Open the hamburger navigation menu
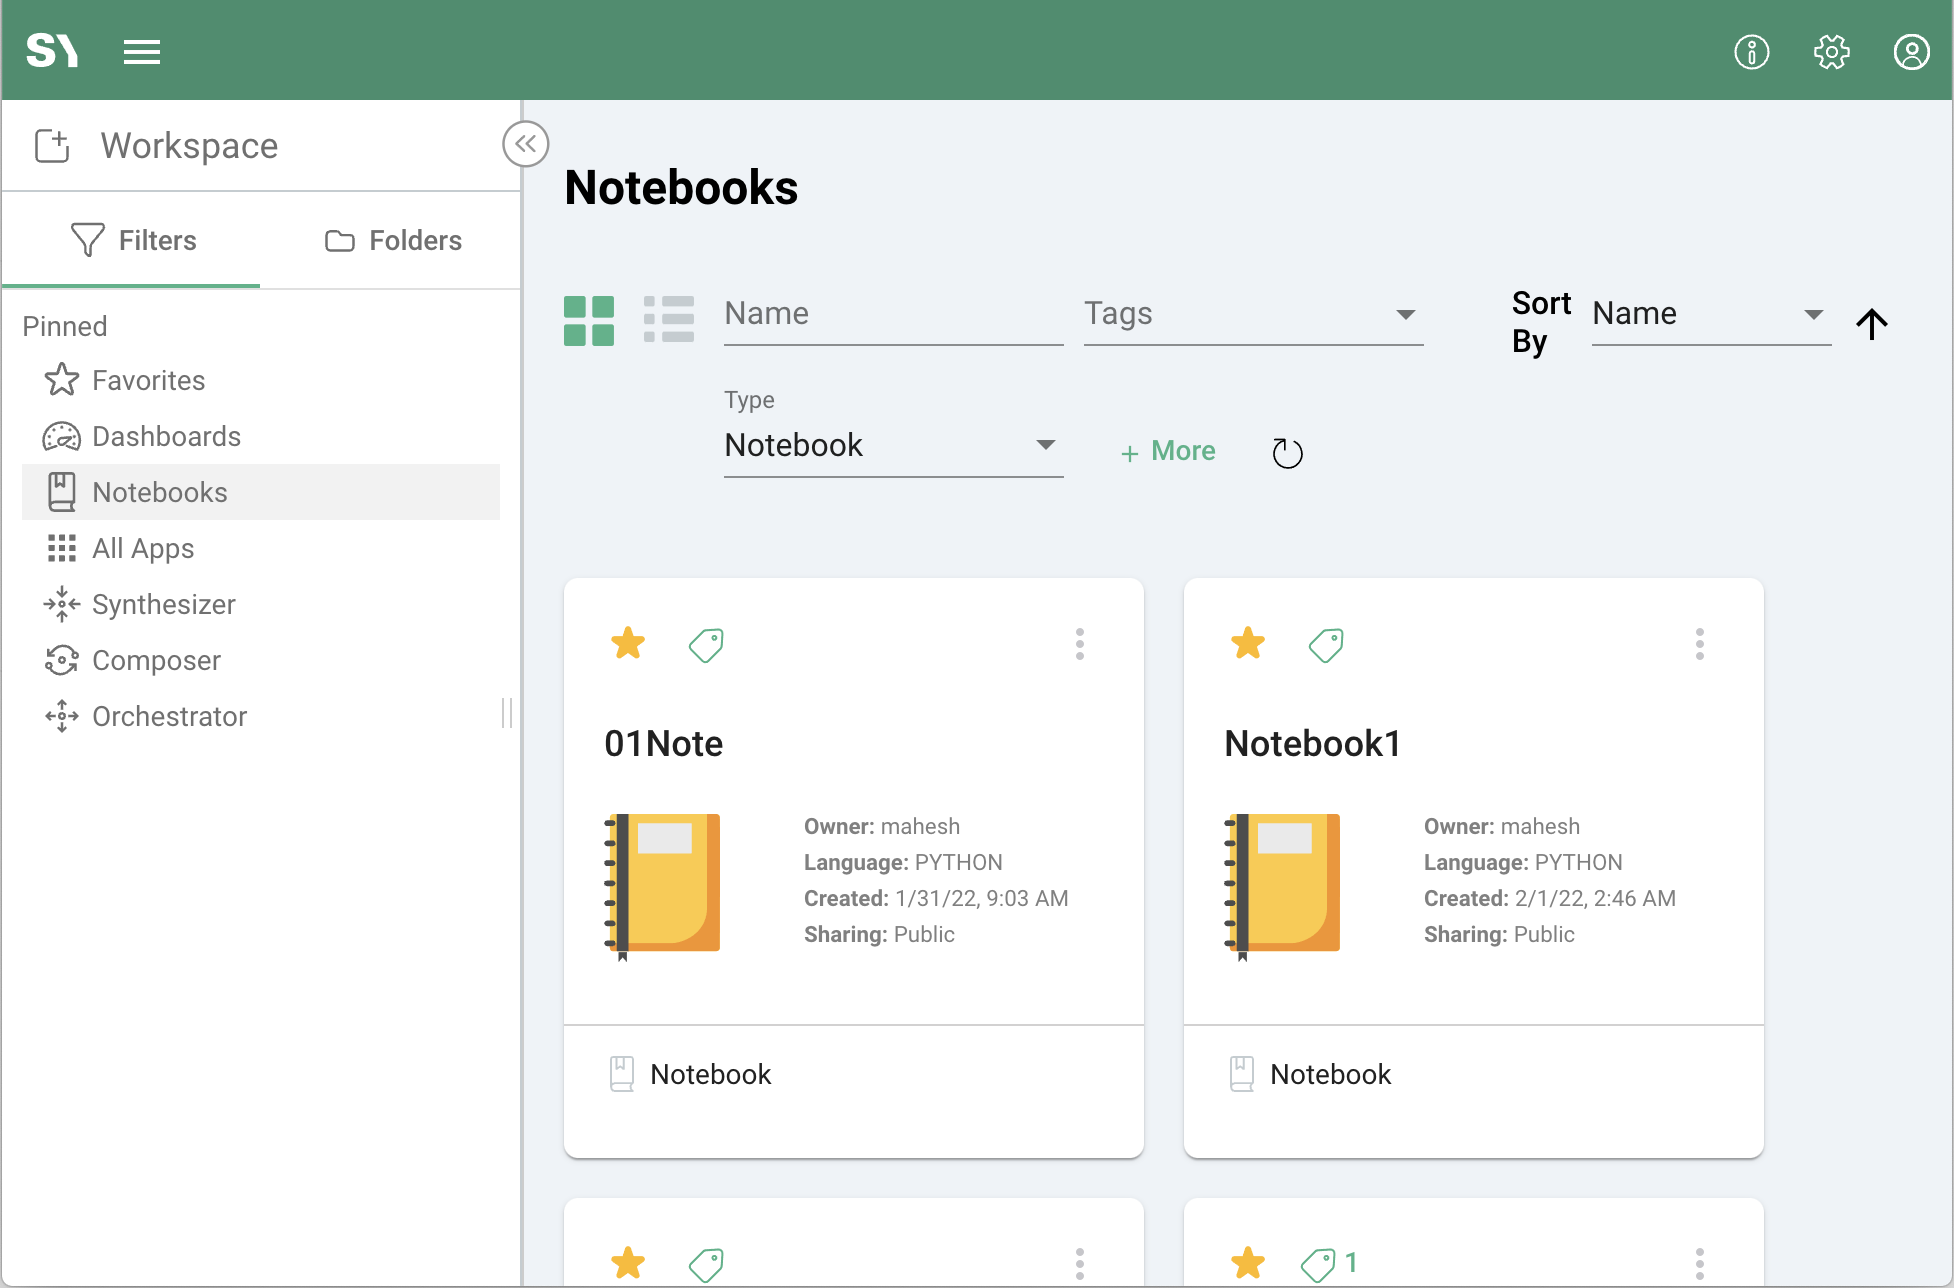The height and width of the screenshot is (1288, 1954). [x=142, y=52]
